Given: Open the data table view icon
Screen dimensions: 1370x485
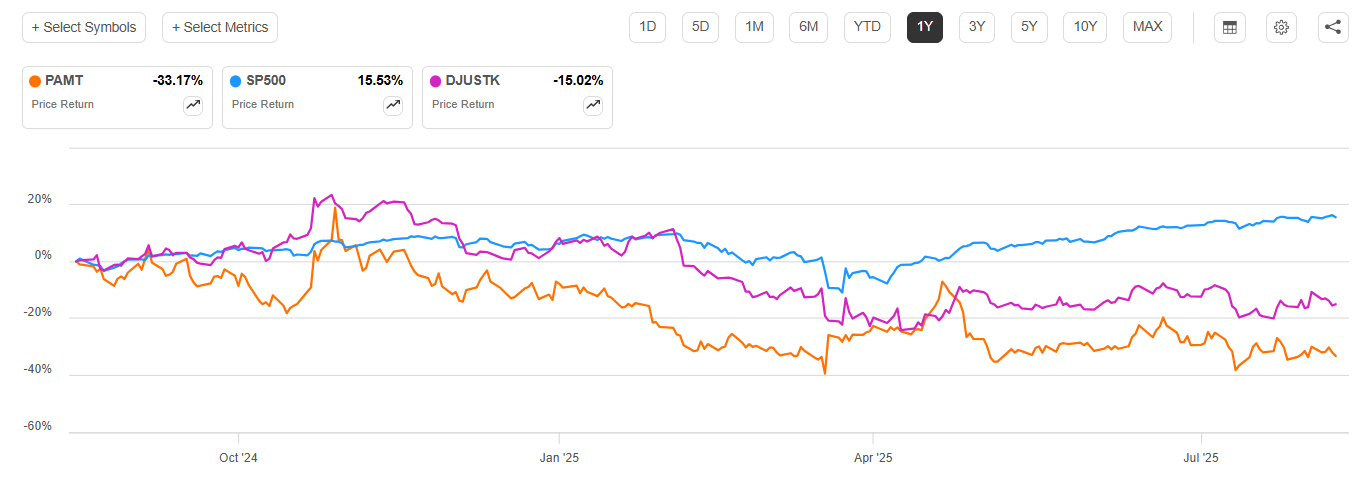Looking at the screenshot, I should pyautogui.click(x=1230, y=27).
